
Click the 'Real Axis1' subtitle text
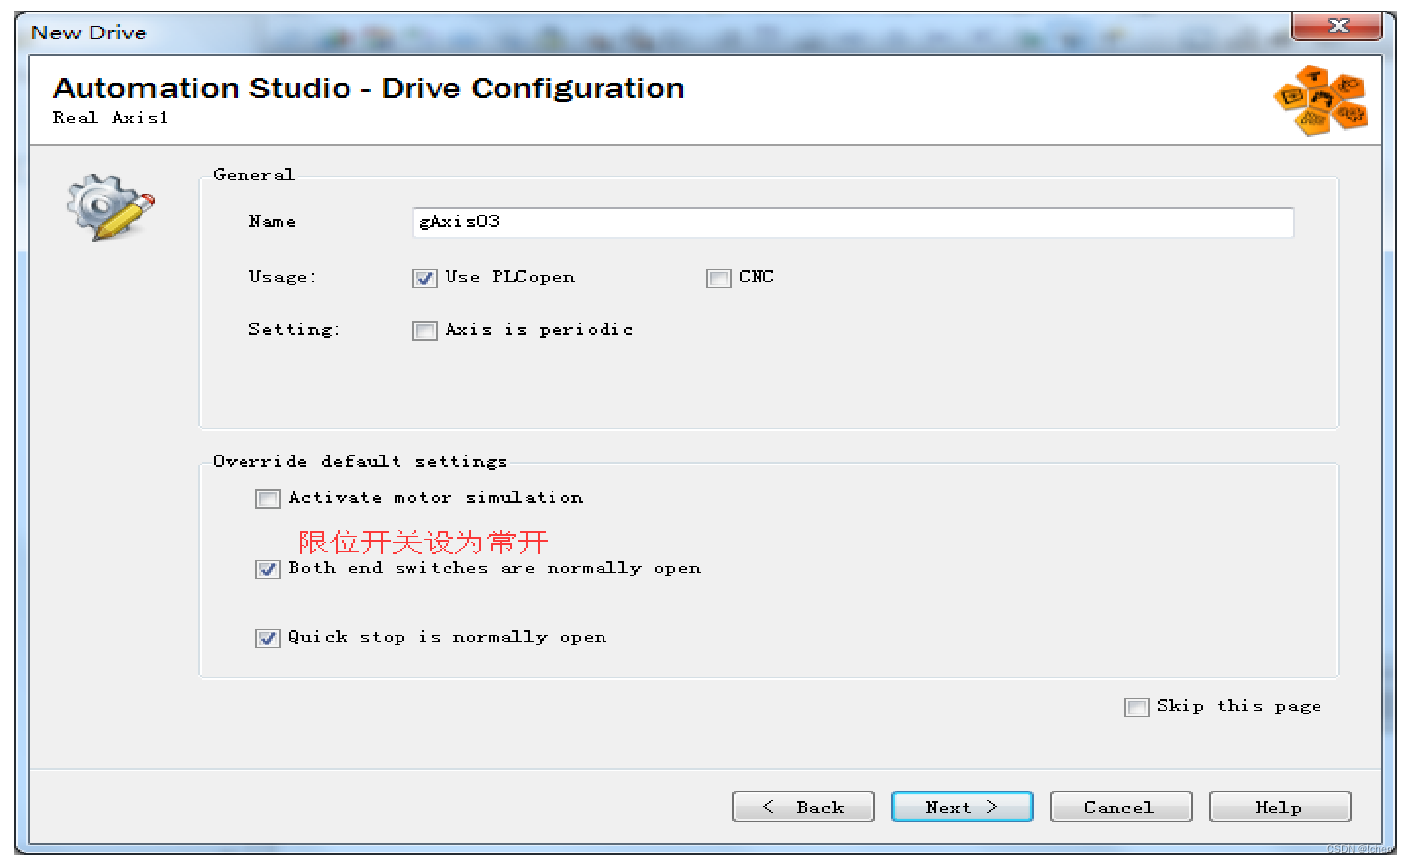pyautogui.click(x=111, y=118)
